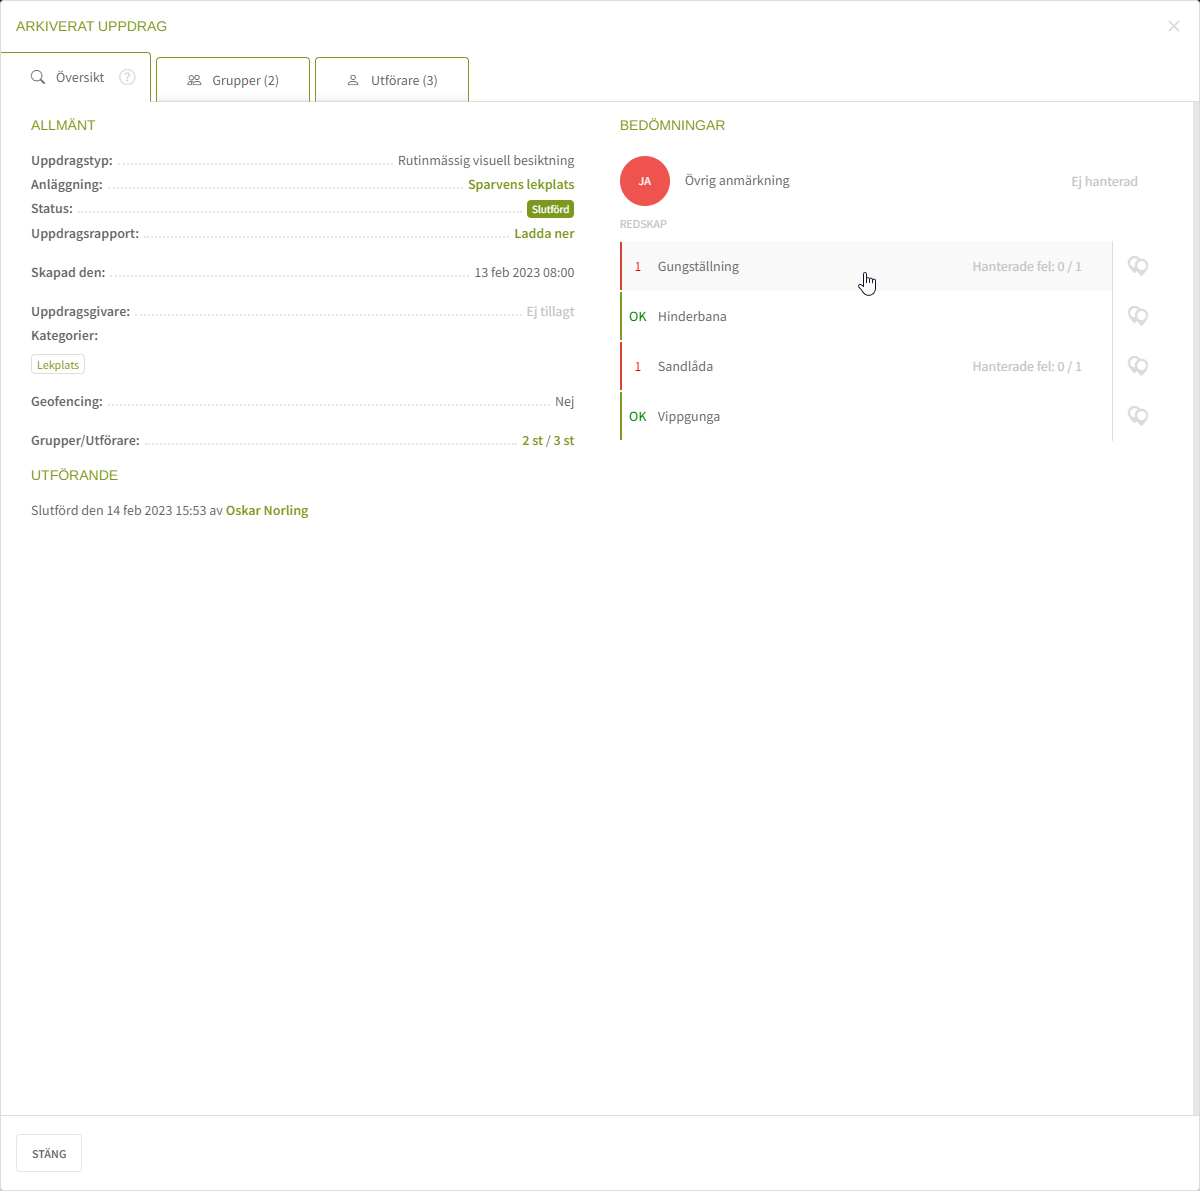Open comments icon for Sandlåda row
The height and width of the screenshot is (1191, 1200).
coord(1138,366)
